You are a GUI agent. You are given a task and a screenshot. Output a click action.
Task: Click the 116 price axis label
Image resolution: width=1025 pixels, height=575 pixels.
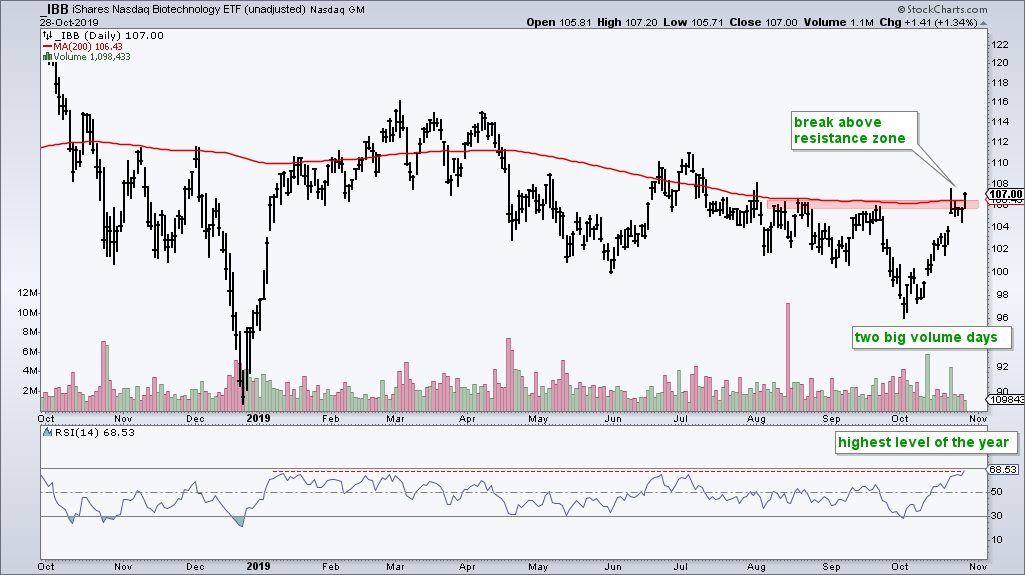tap(1000, 103)
